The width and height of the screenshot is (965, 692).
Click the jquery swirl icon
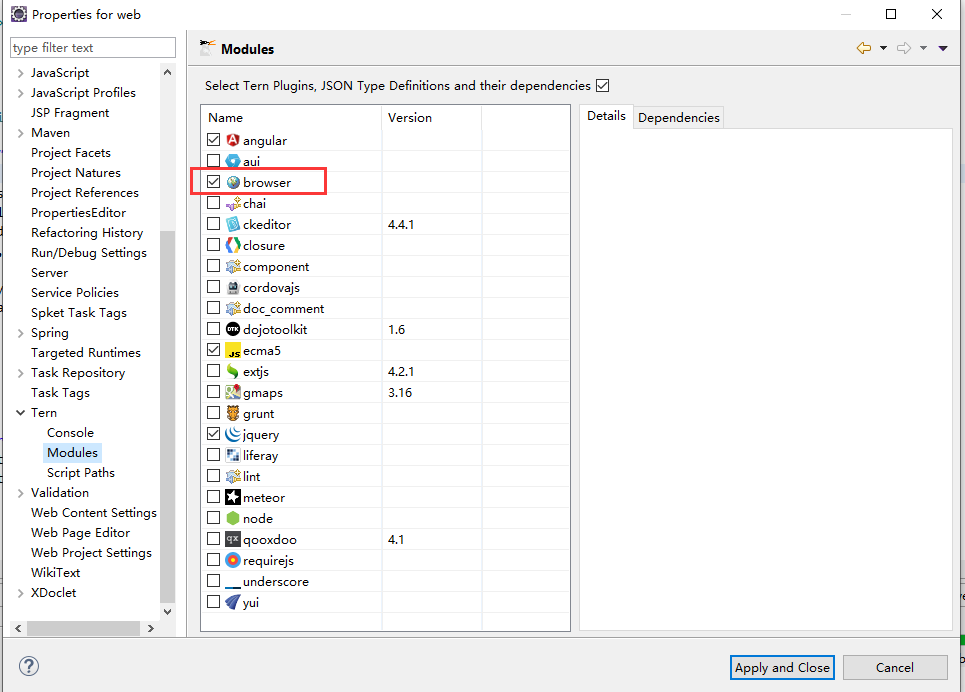[233, 434]
